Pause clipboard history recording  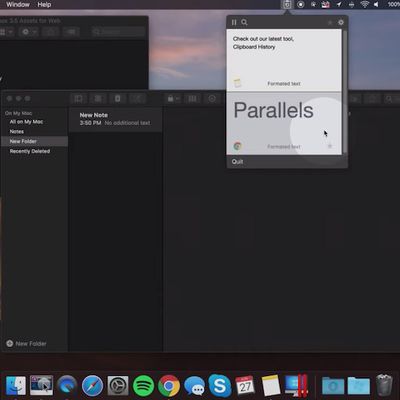pyautogui.click(x=234, y=22)
